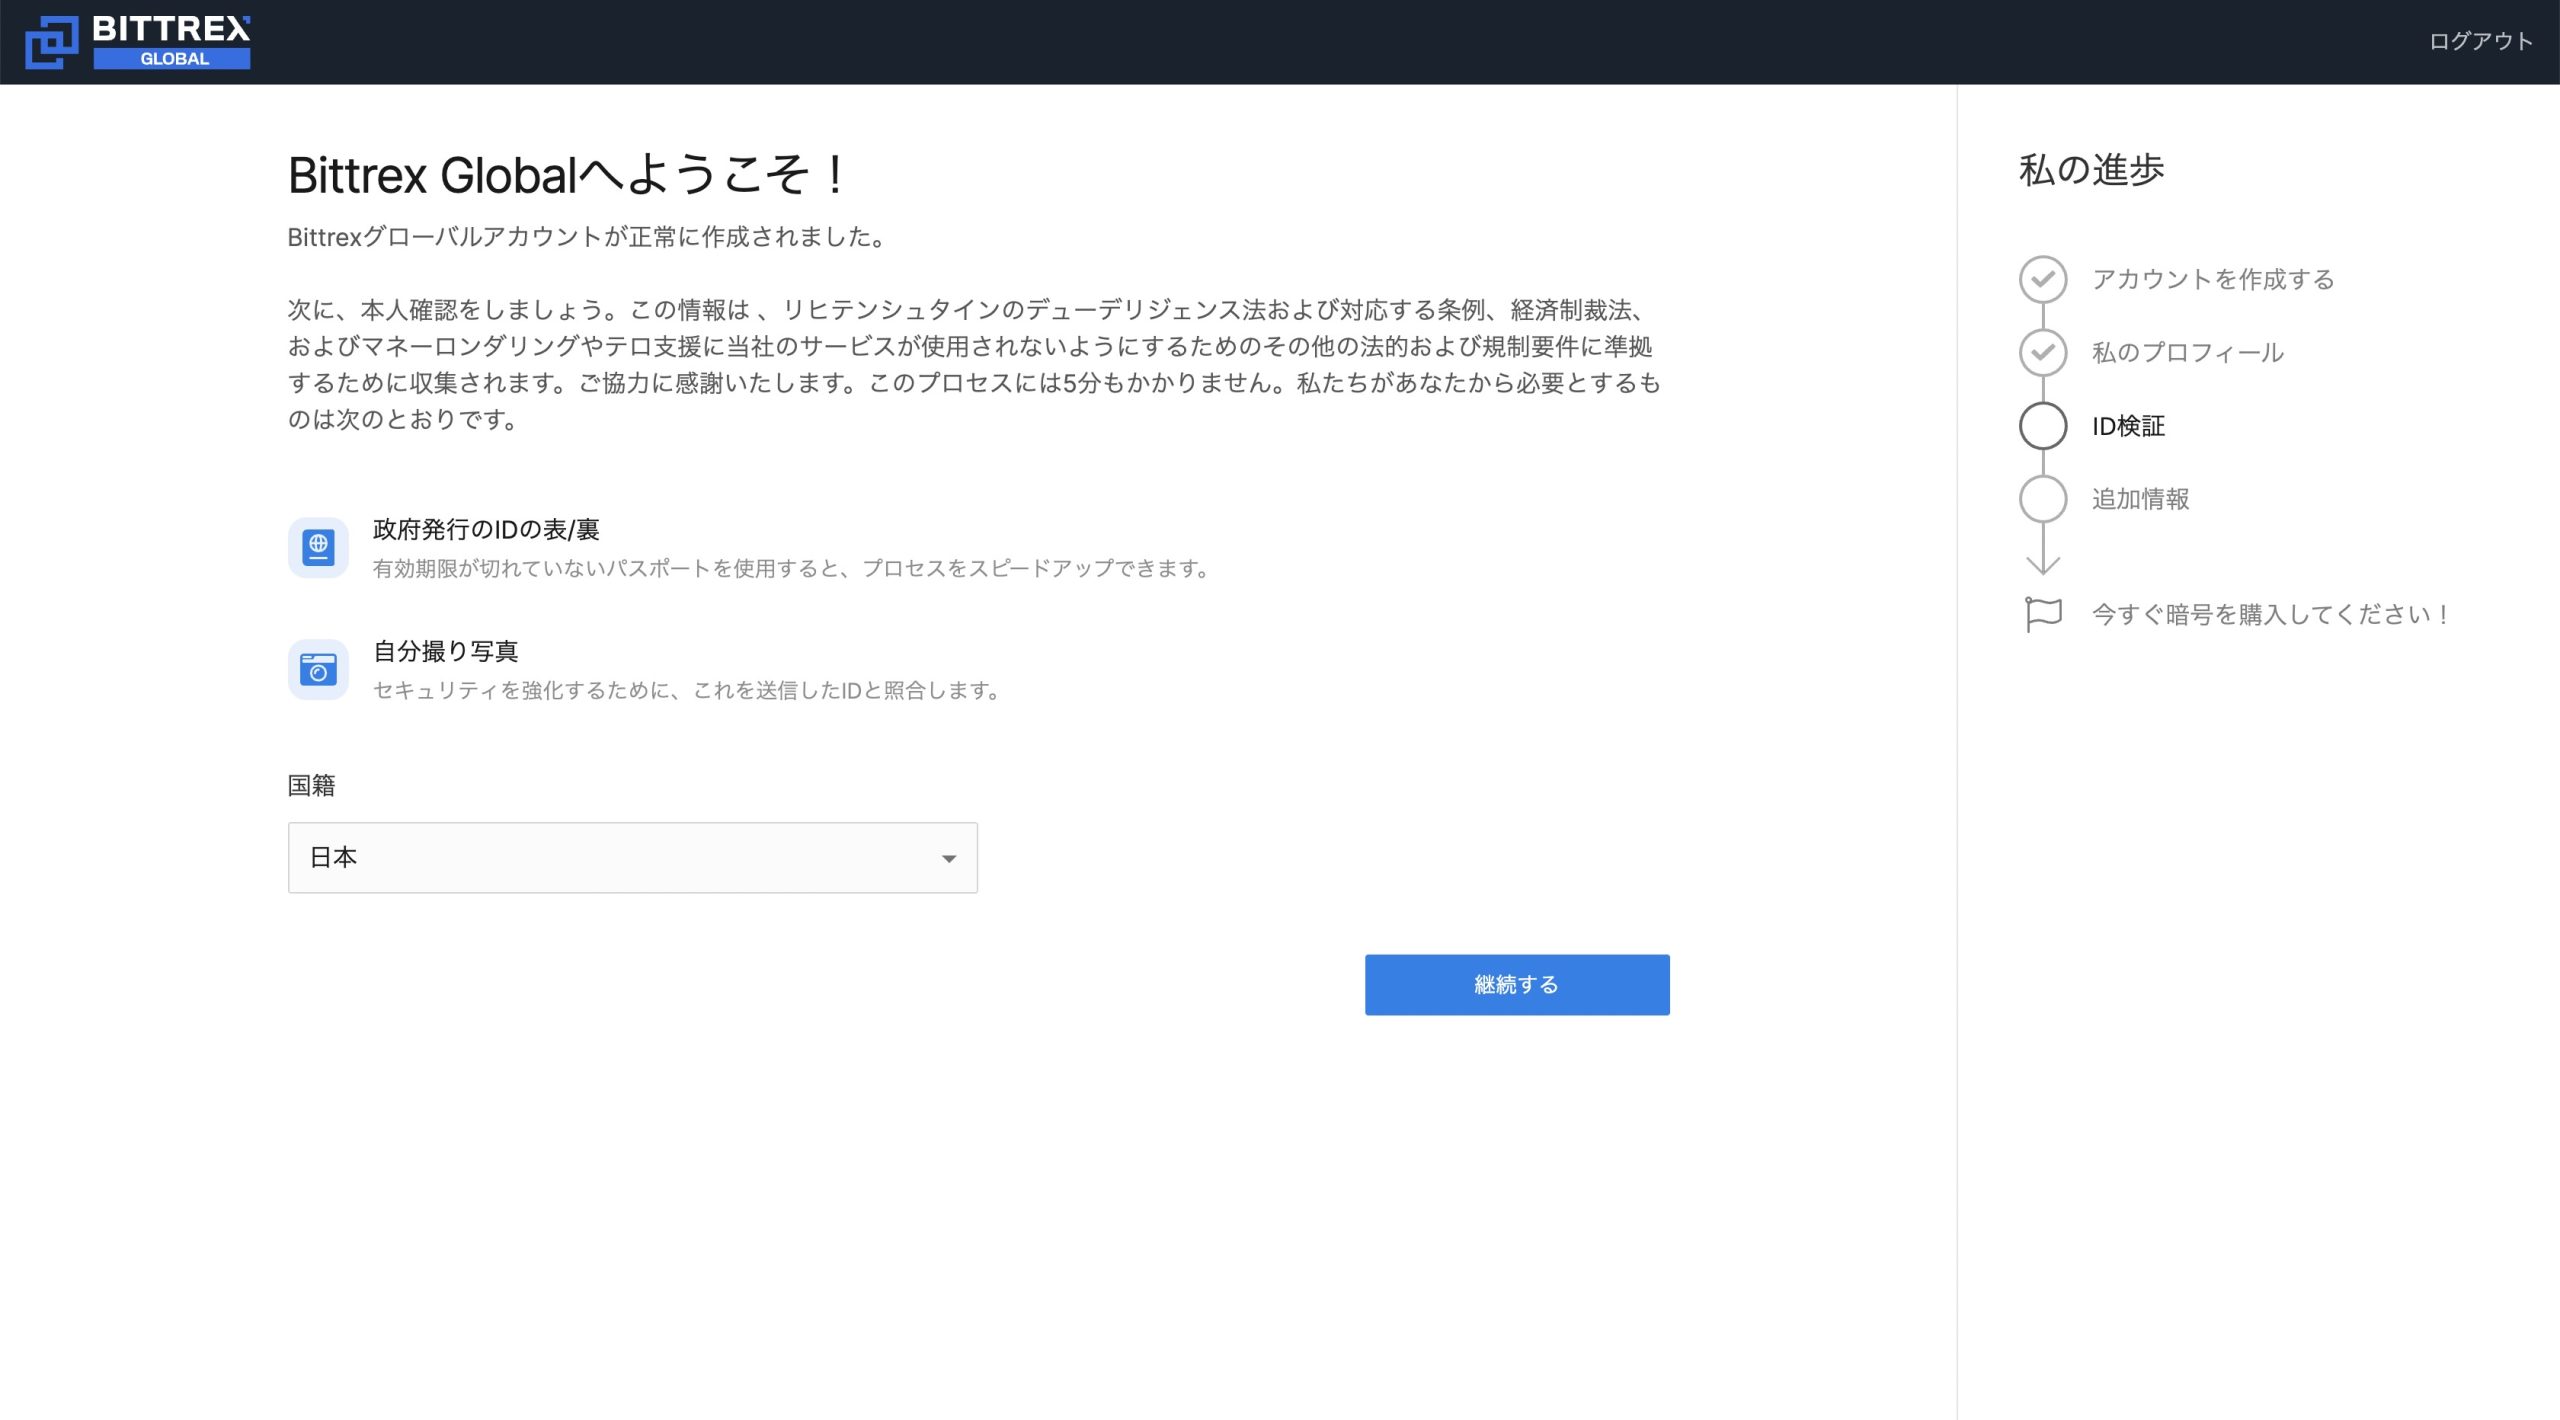Click the 今すぐ暗号を購入してください link
Screen dimensions: 2560x1420
tap(2268, 613)
